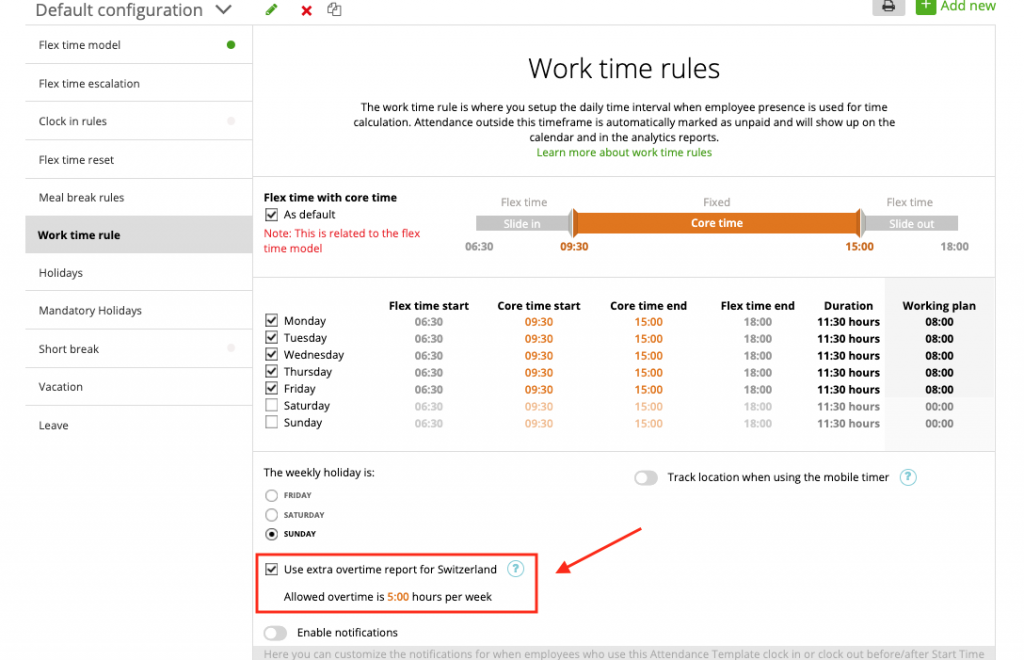Image resolution: width=1024 pixels, height=660 pixels.
Task: Click Monday's flex time end 18:00
Action: click(758, 322)
